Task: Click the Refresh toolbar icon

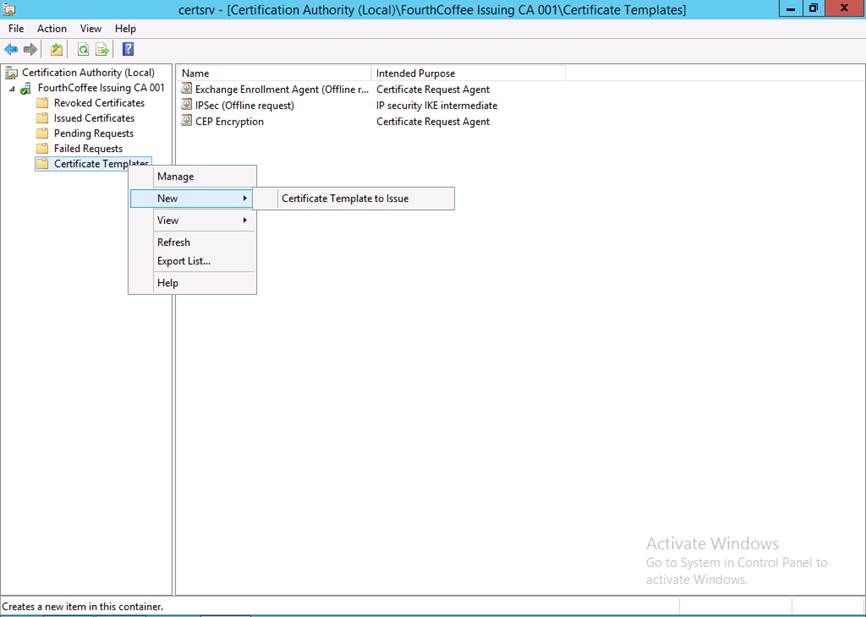Action: tap(84, 49)
